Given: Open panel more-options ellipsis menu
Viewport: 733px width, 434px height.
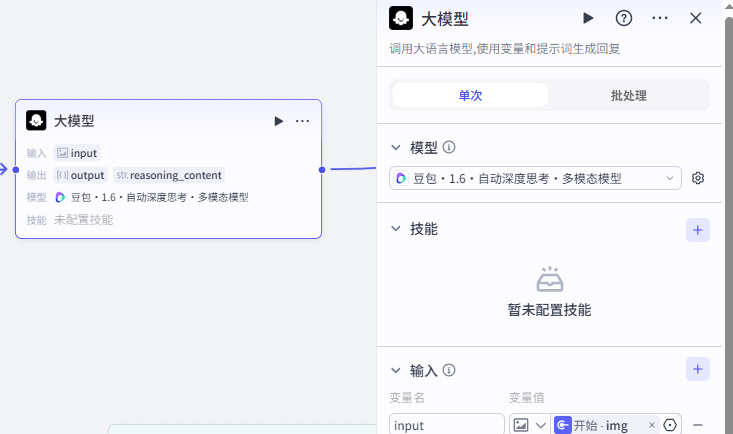Looking at the screenshot, I should click(x=660, y=18).
